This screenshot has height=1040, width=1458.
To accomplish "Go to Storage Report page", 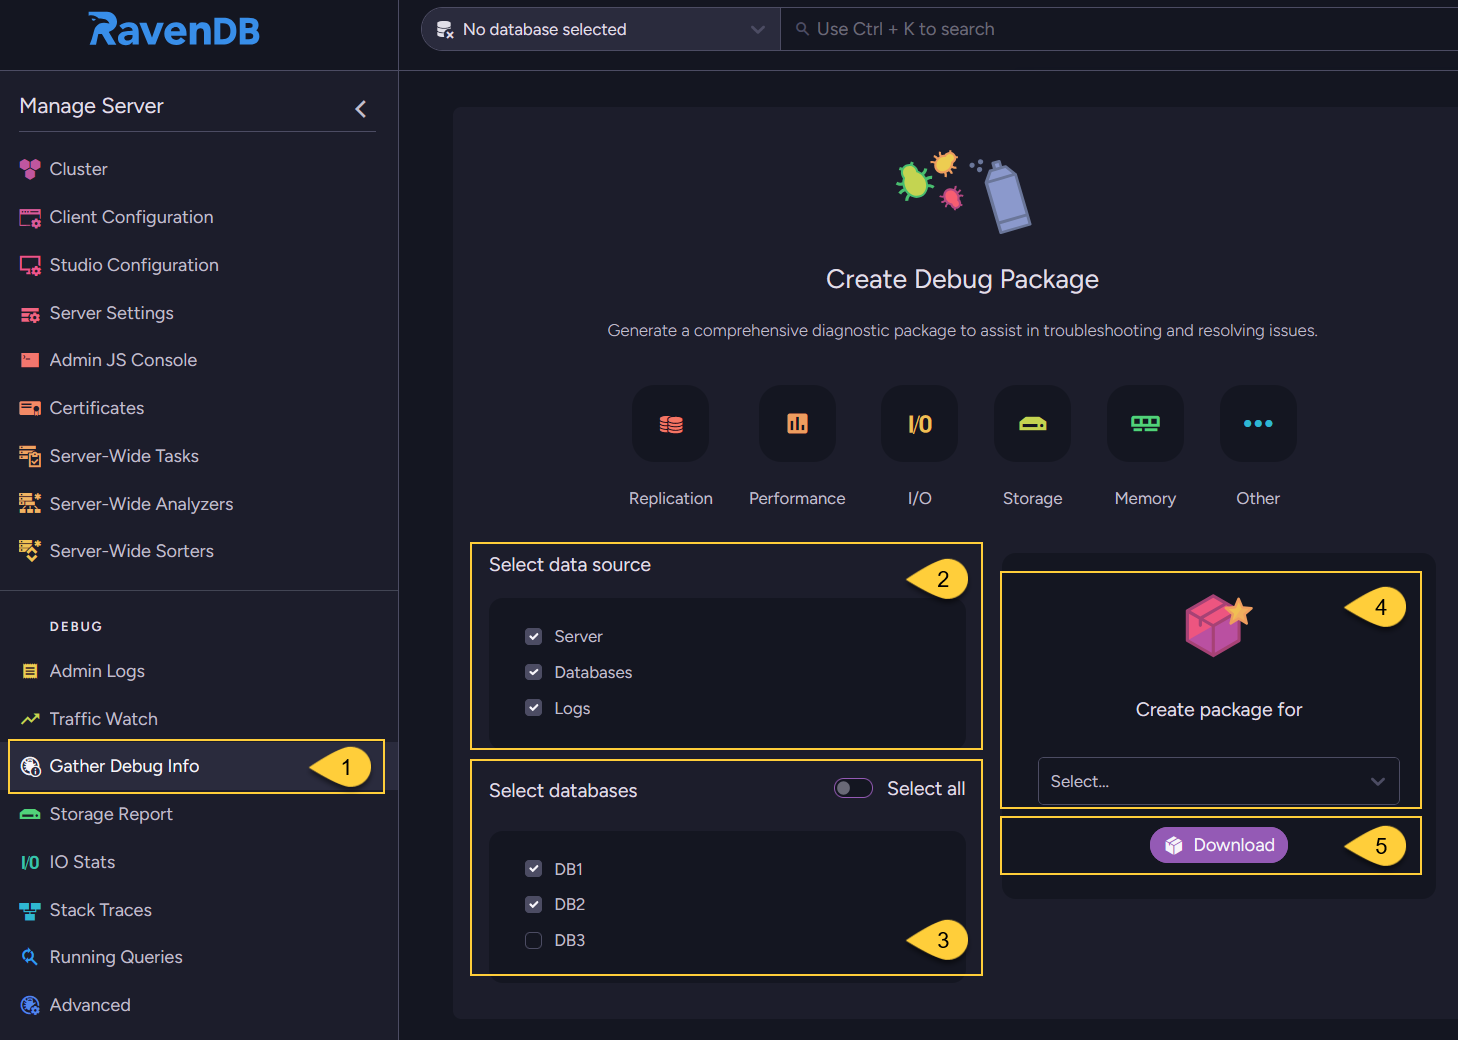I will pyautogui.click(x=111, y=814).
